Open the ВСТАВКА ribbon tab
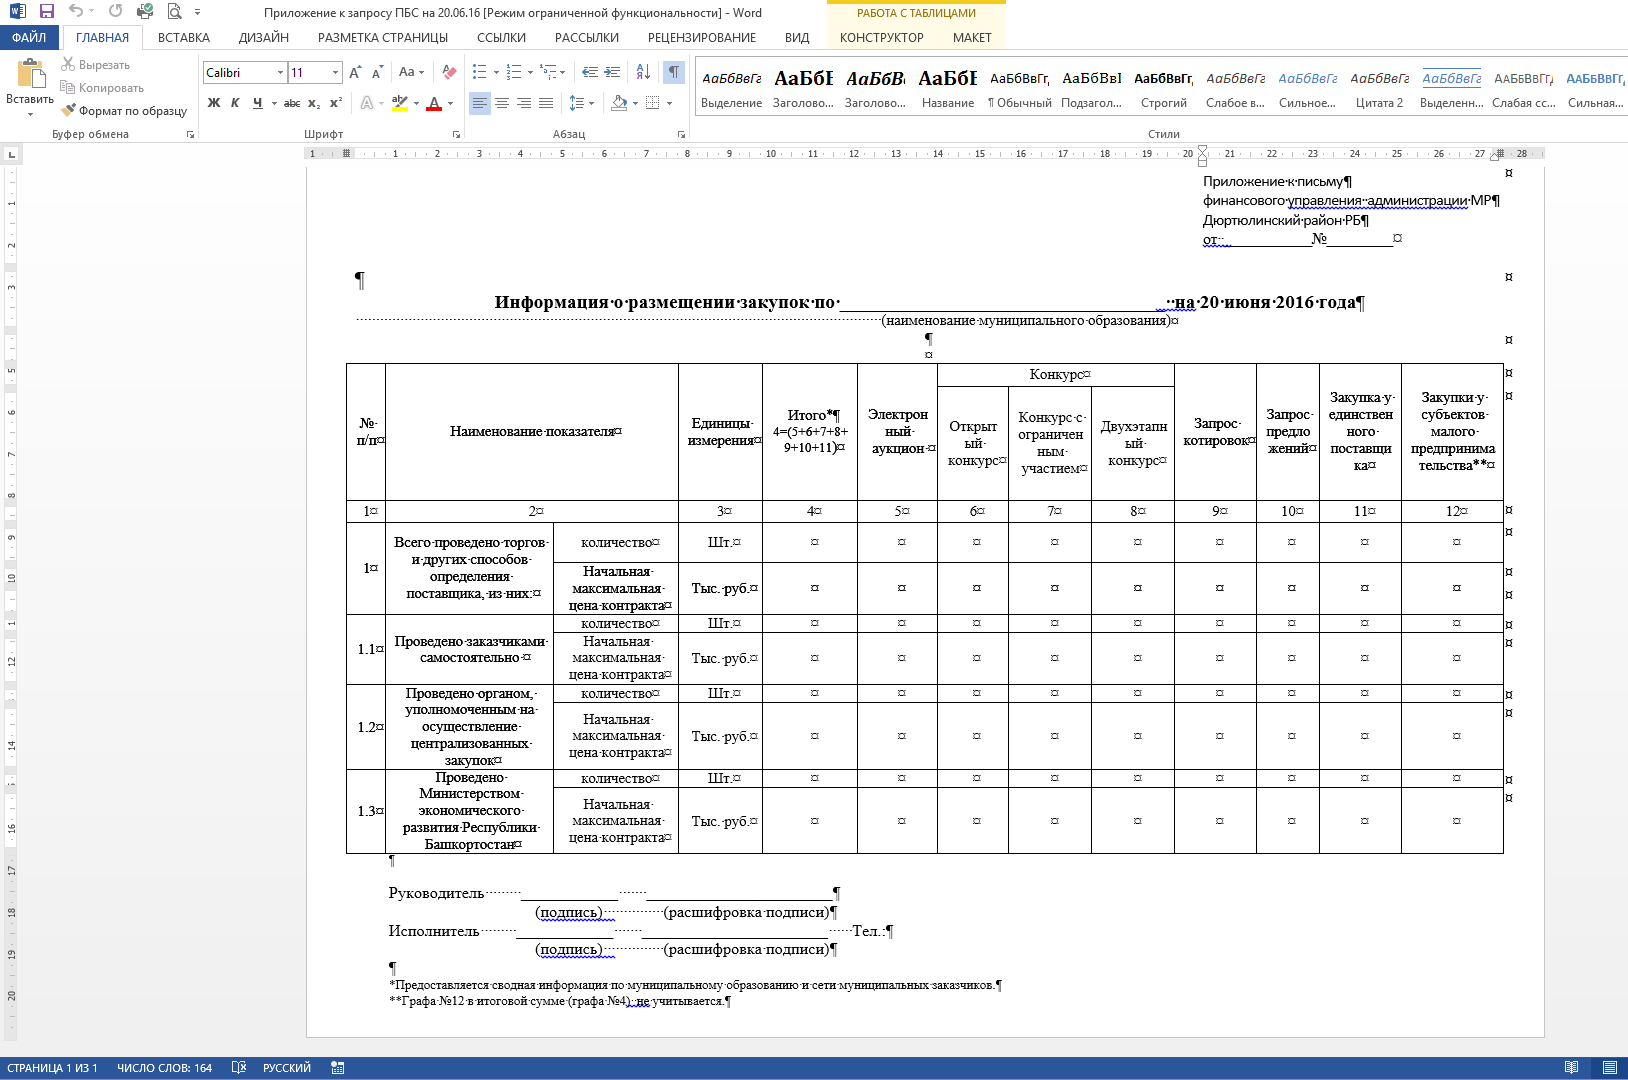This screenshot has width=1628, height=1080. (183, 38)
